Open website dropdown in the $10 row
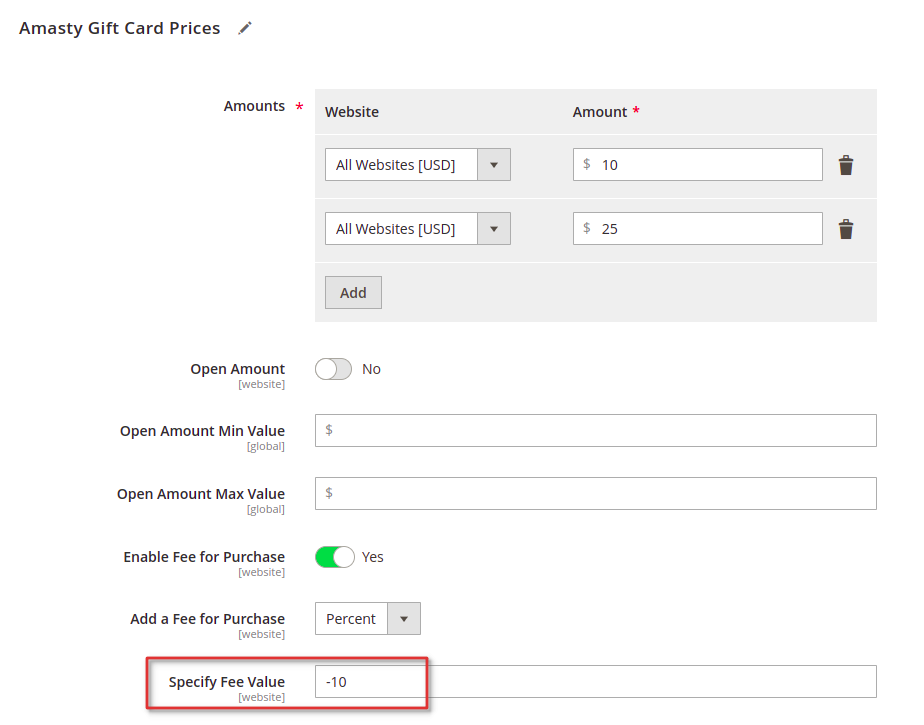Screen dimensions: 924x725 click(418, 164)
